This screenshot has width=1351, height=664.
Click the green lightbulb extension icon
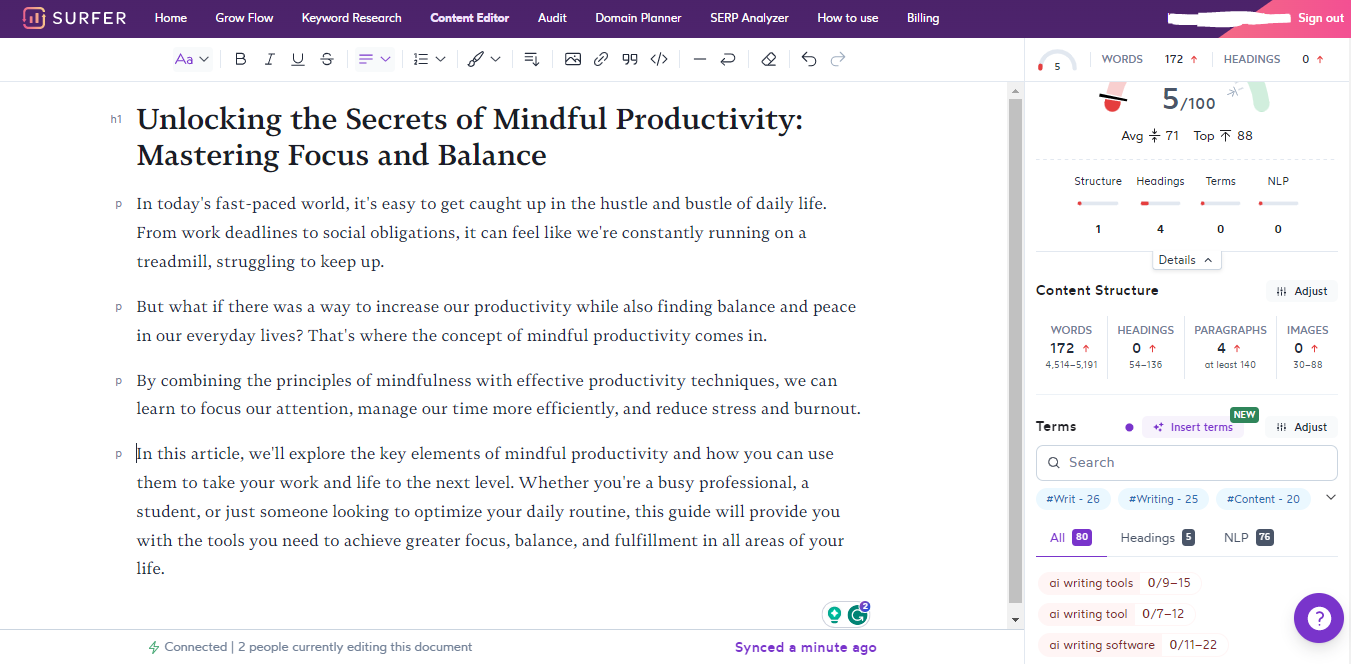tap(834, 614)
